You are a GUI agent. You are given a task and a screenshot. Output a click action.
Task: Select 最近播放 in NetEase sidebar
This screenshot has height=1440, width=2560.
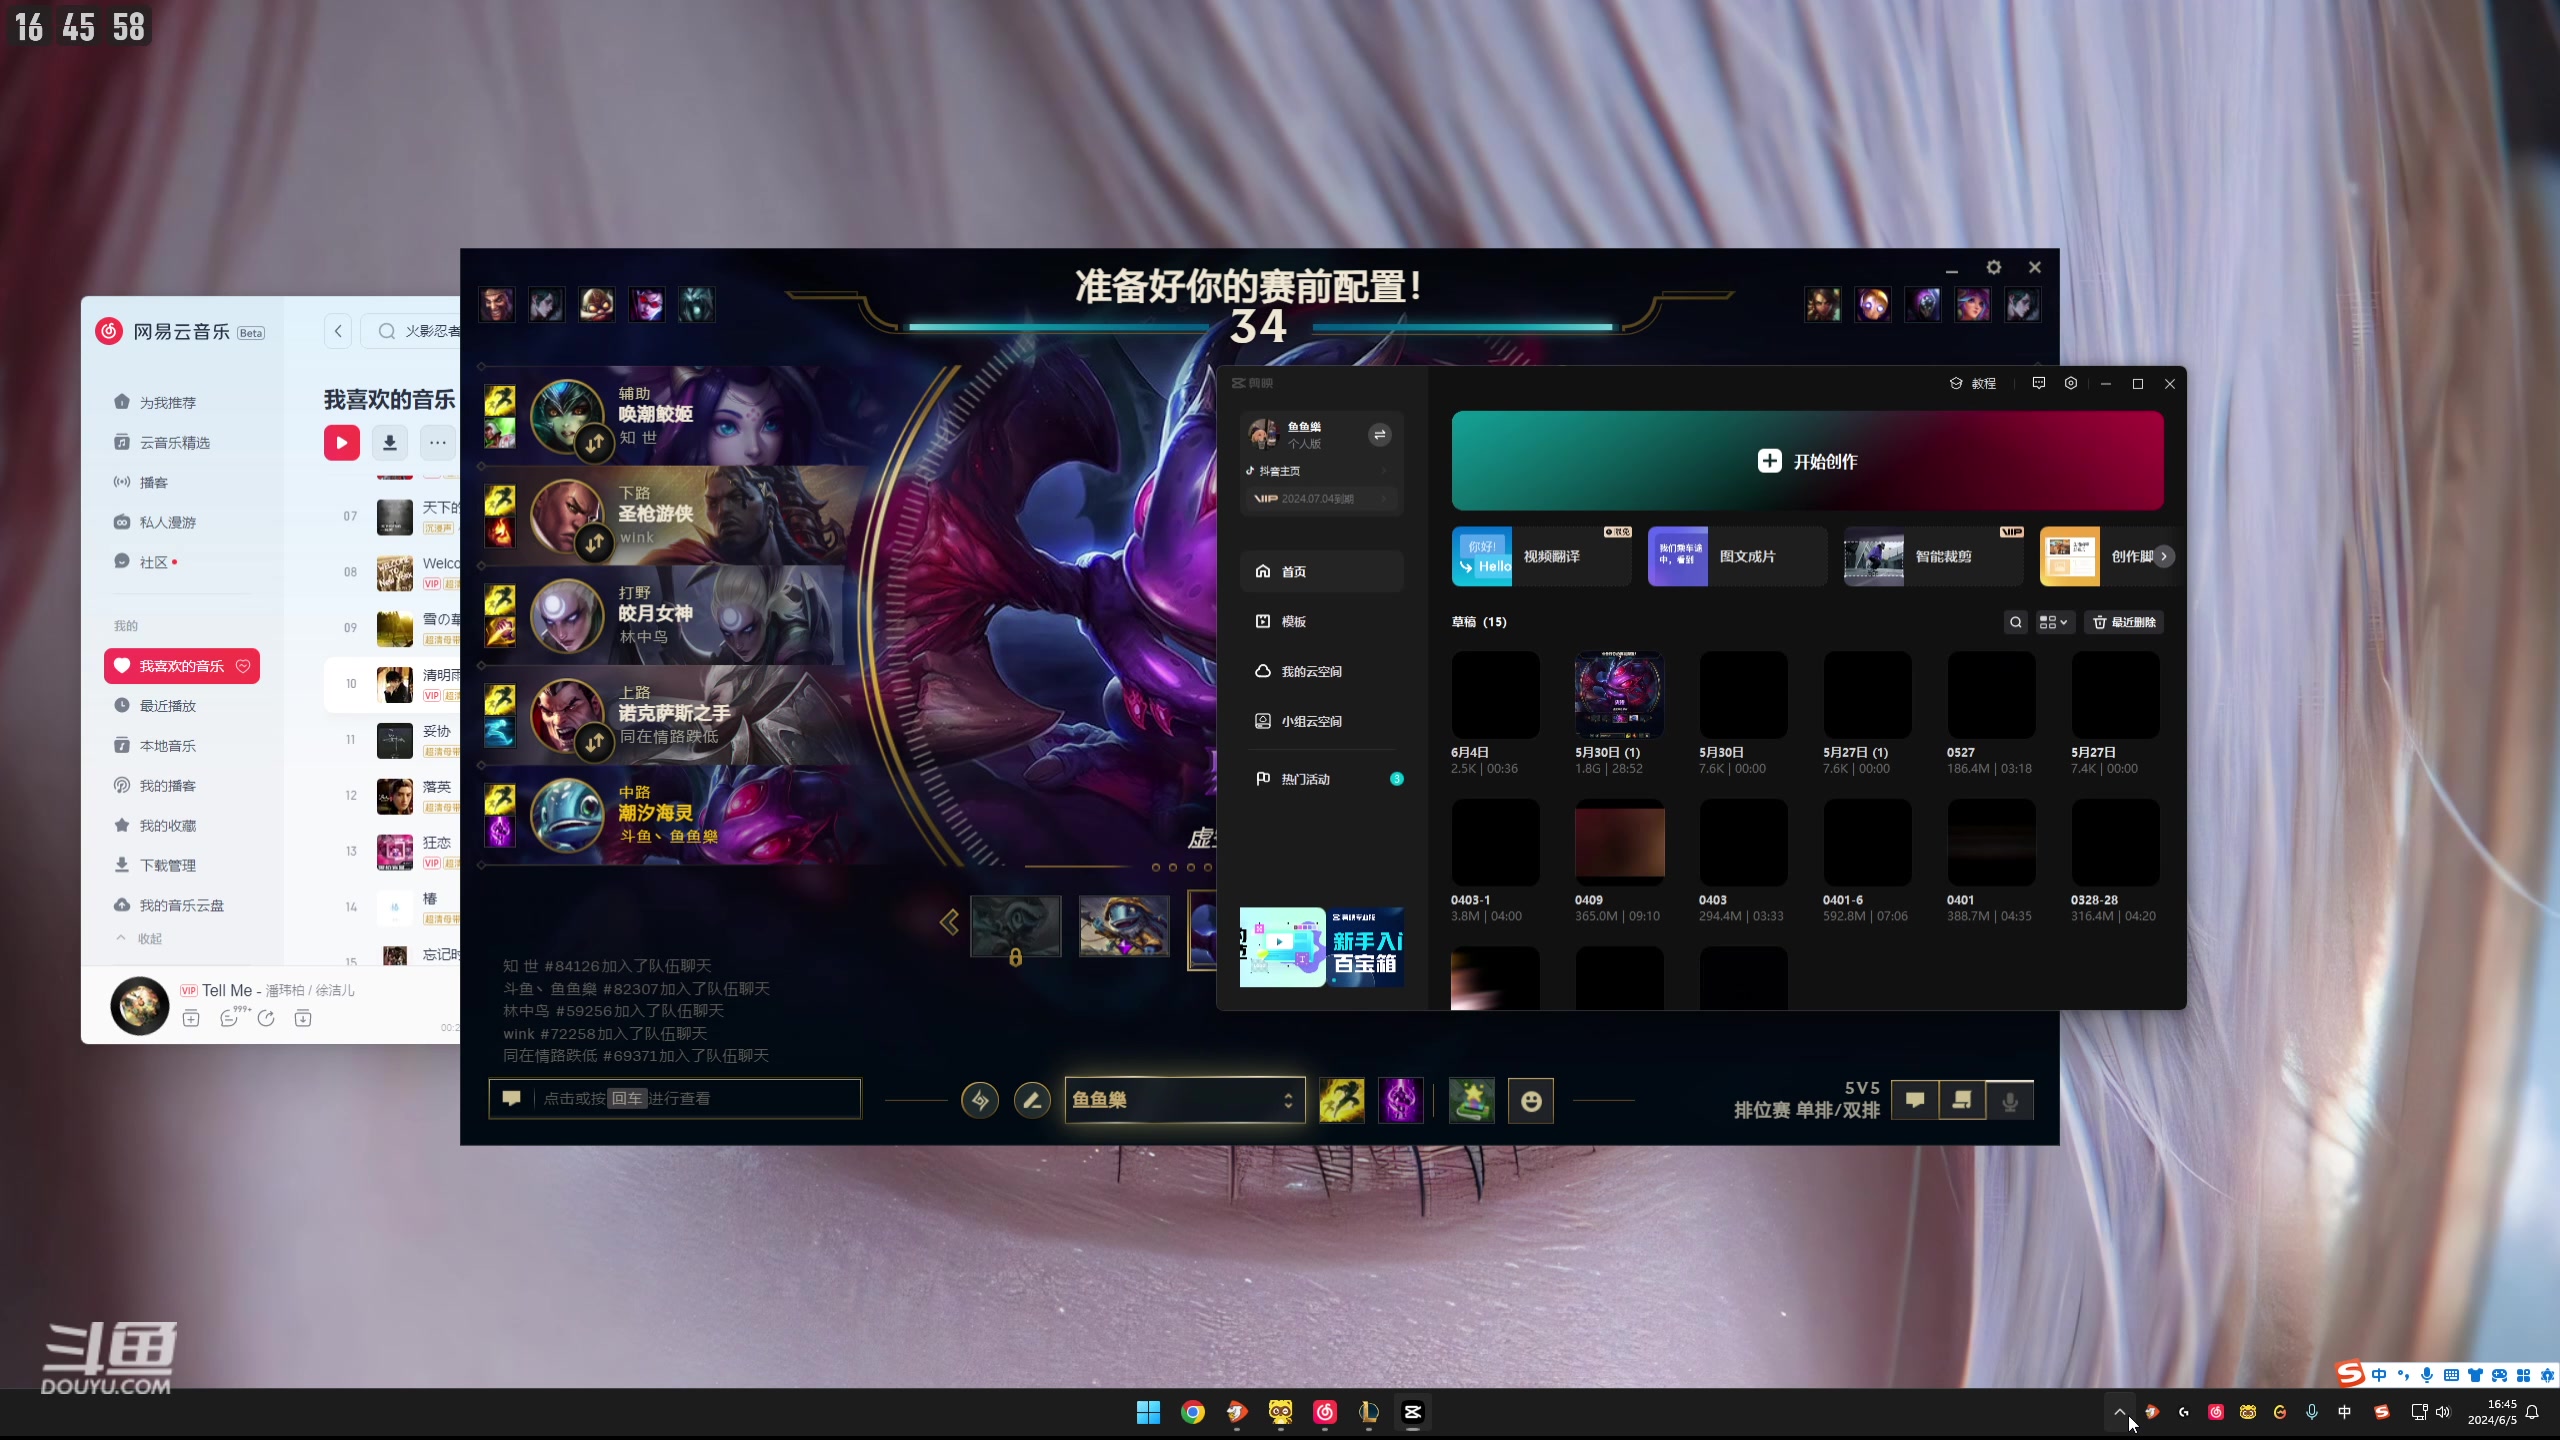(182, 706)
